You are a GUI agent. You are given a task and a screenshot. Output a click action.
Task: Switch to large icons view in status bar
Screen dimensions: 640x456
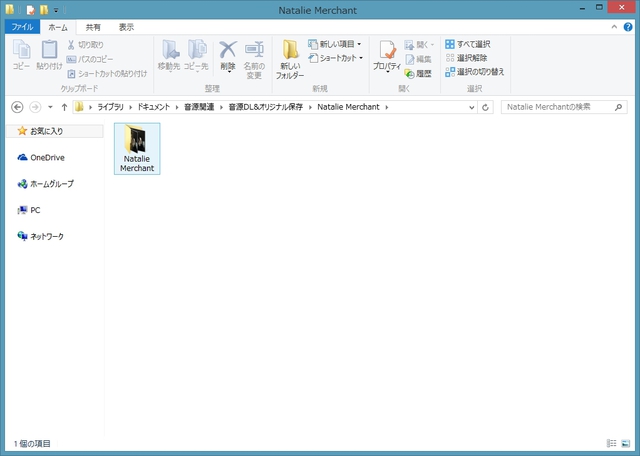(x=626, y=443)
